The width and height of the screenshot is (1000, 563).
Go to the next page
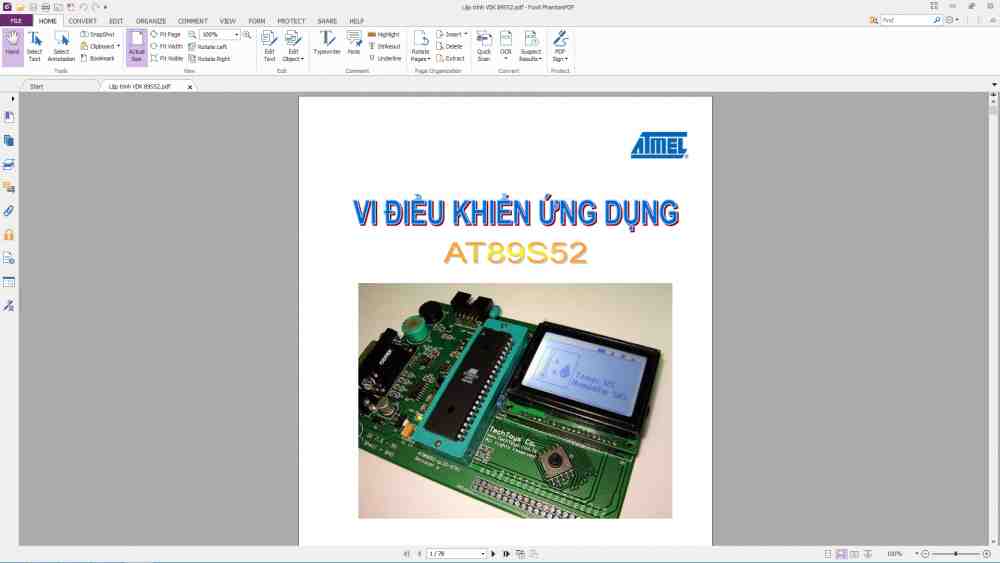[494, 554]
